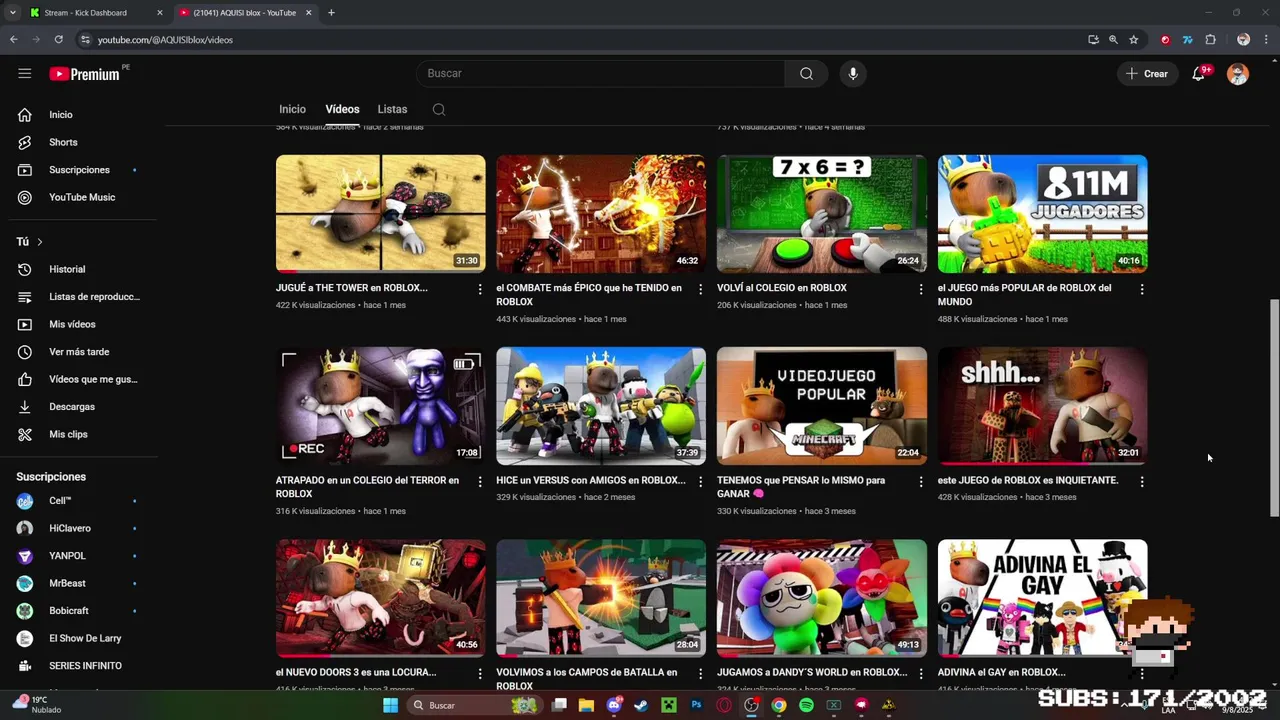Start voice search with the microphone
Screen dimensions: 1280x720
click(x=853, y=73)
